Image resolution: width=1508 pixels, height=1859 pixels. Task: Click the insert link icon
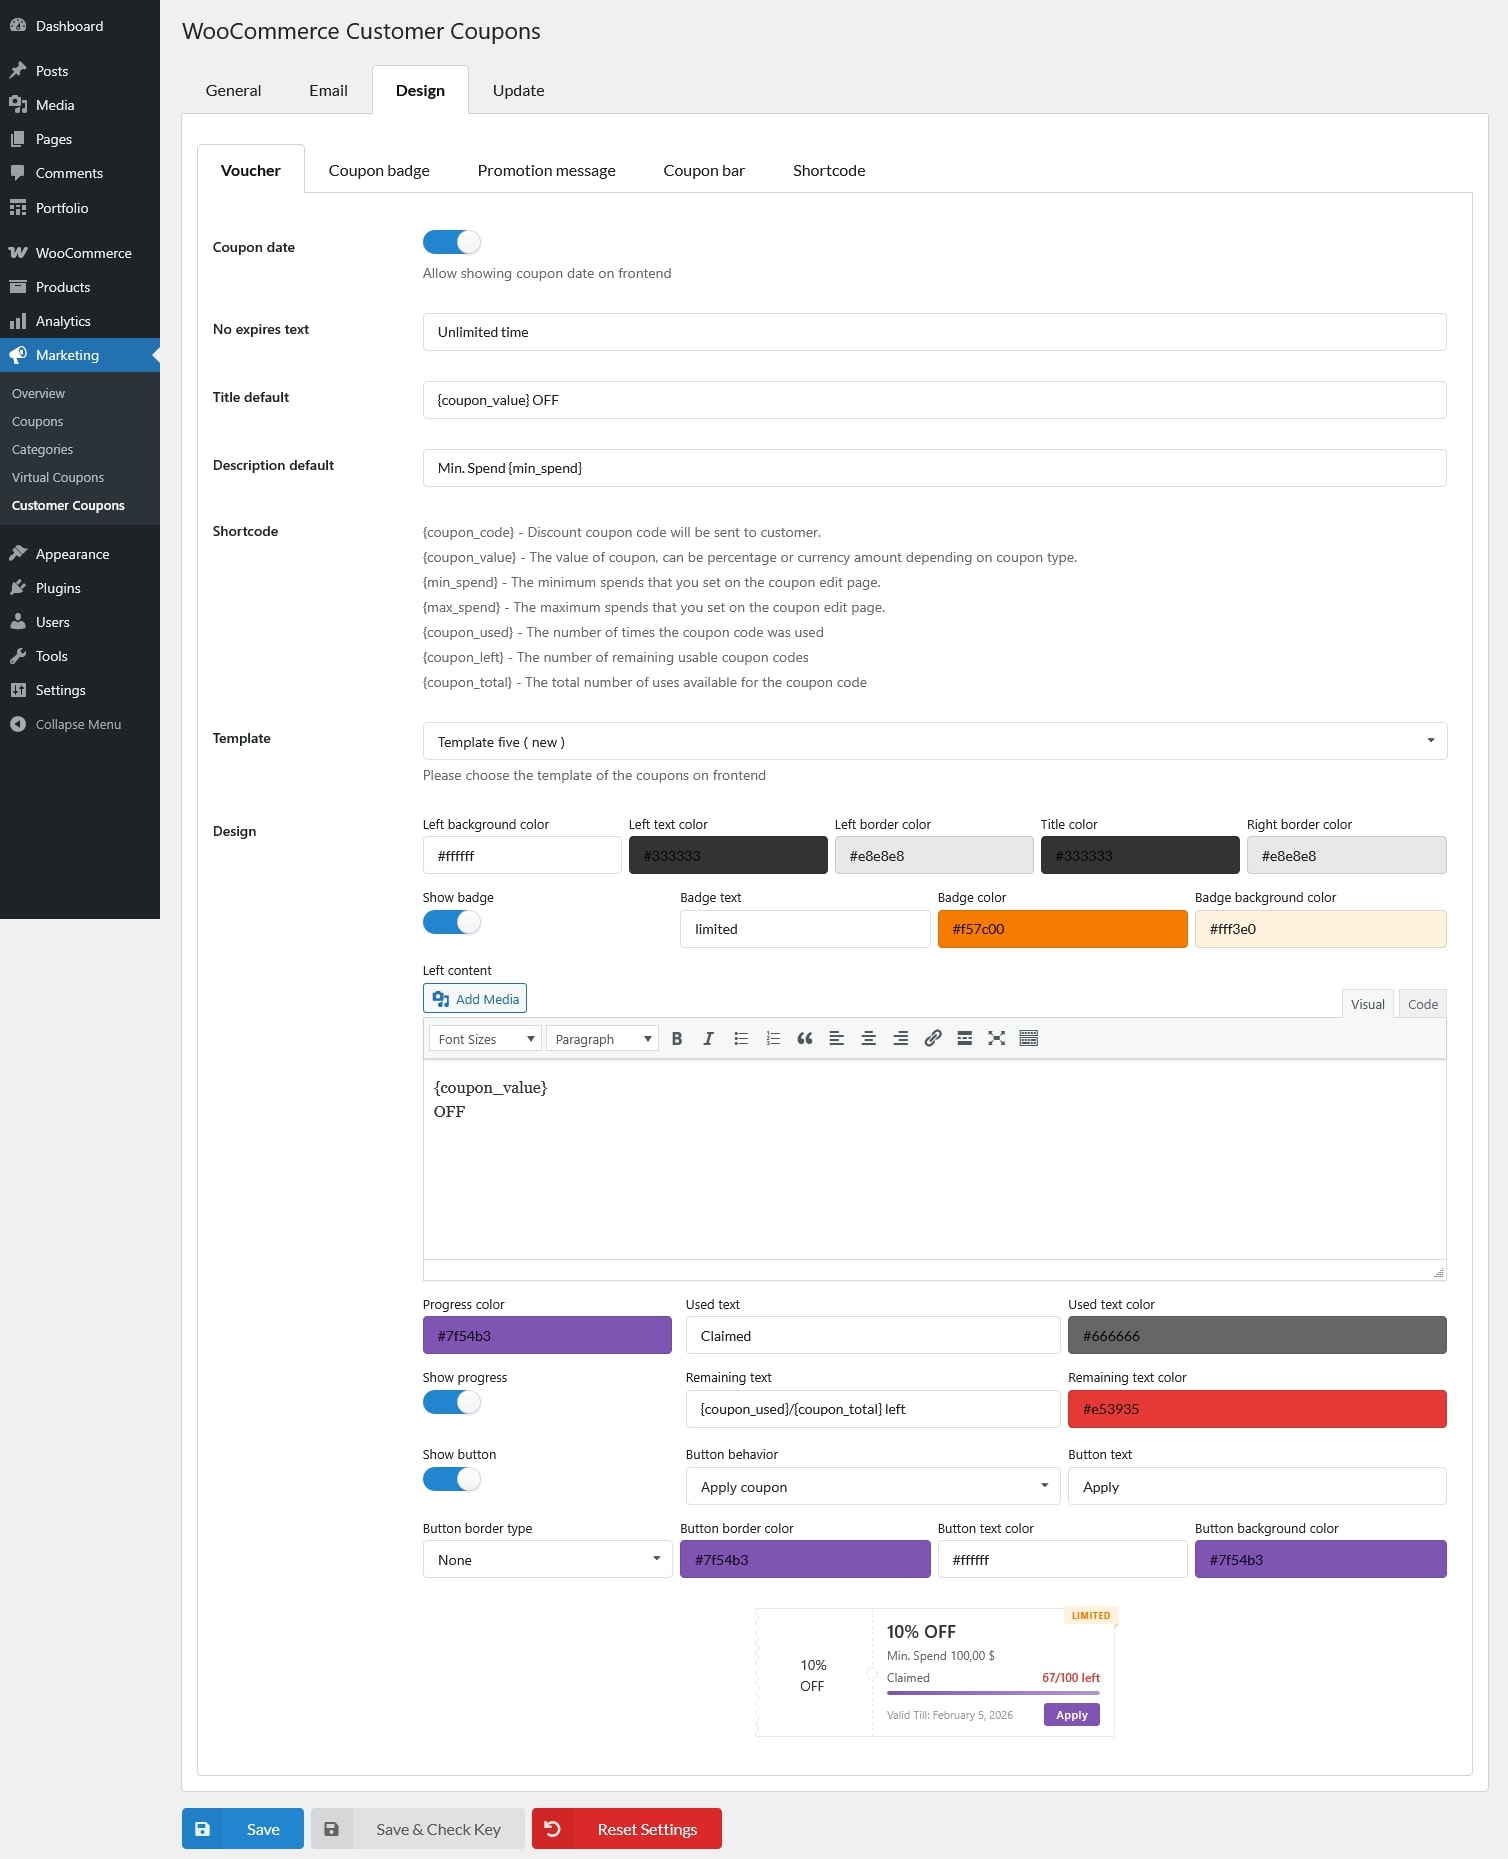click(932, 1039)
